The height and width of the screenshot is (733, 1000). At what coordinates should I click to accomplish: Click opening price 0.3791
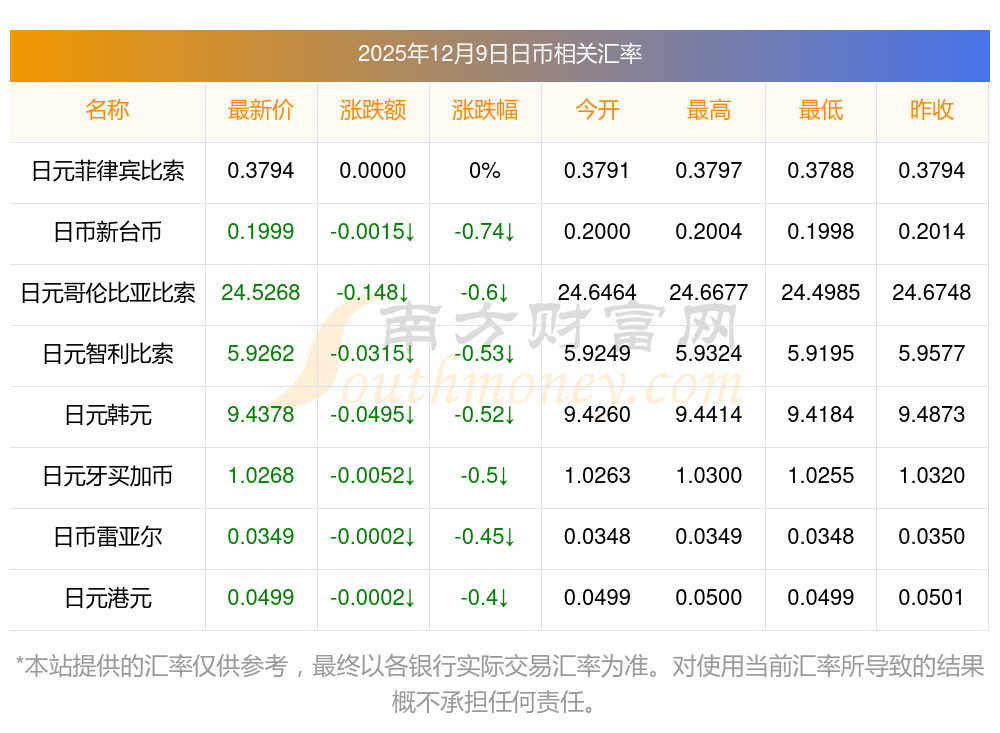point(597,171)
